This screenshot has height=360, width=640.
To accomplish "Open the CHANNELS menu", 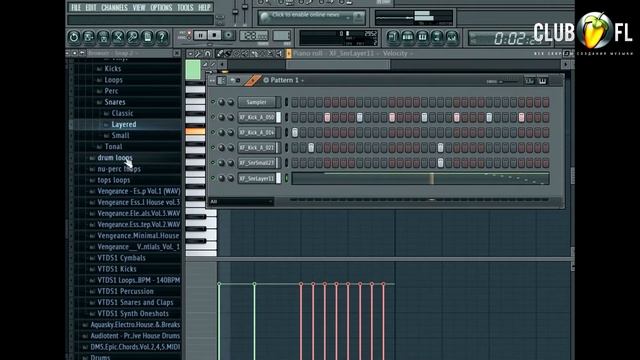I will point(114,7).
